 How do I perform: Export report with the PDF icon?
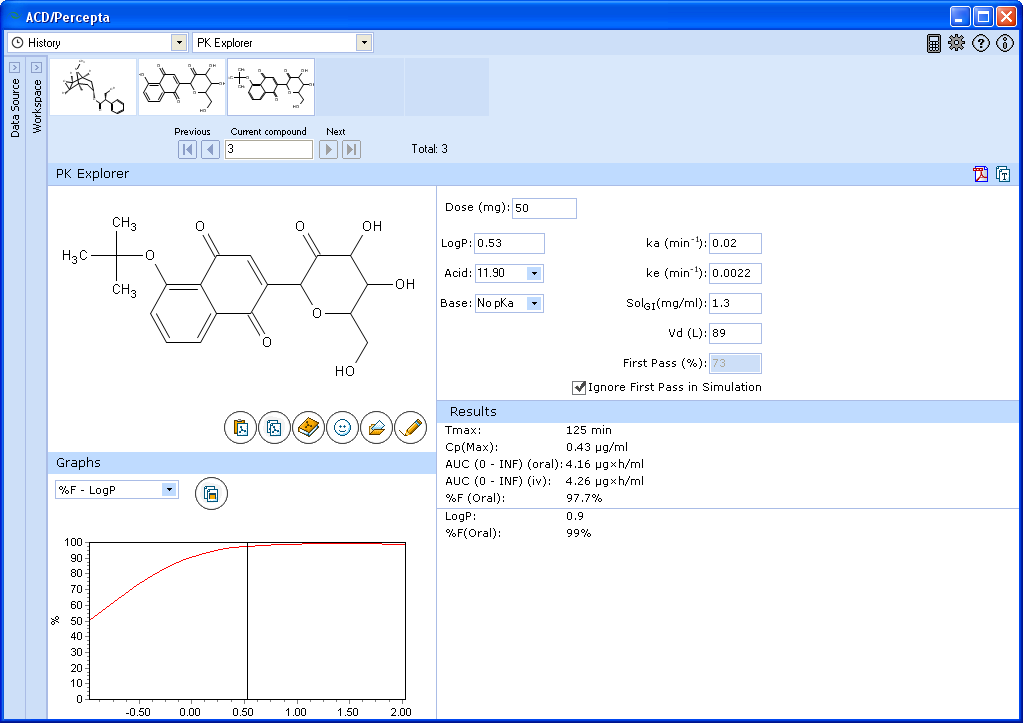coord(980,174)
